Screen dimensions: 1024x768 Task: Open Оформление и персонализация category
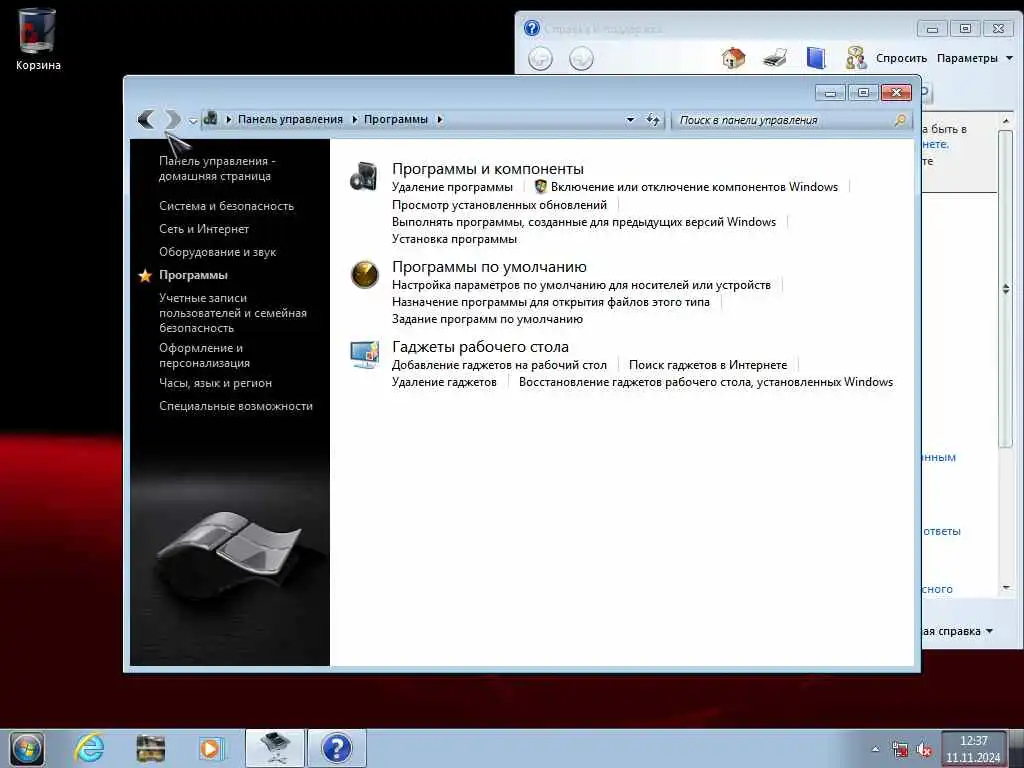click(204, 355)
